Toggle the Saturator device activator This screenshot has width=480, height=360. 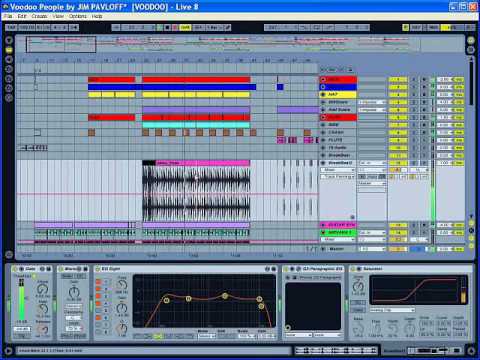coord(354,269)
